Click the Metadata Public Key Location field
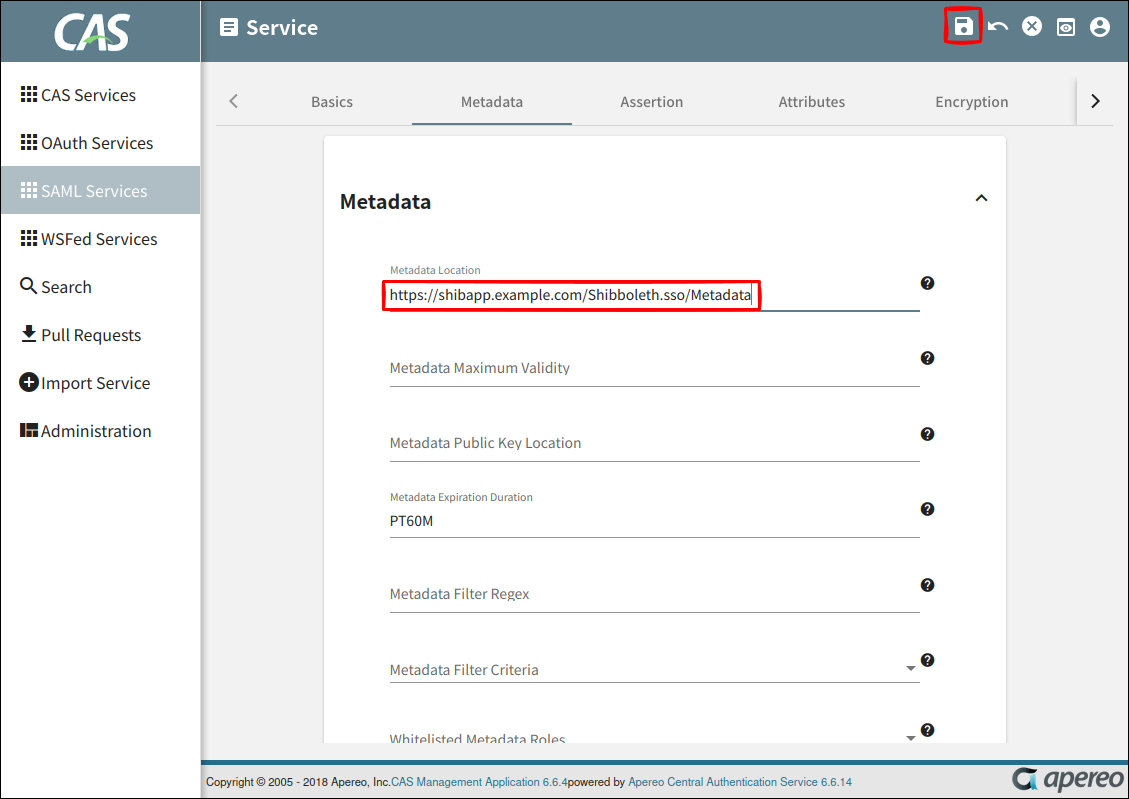1129x799 pixels. pos(654,443)
